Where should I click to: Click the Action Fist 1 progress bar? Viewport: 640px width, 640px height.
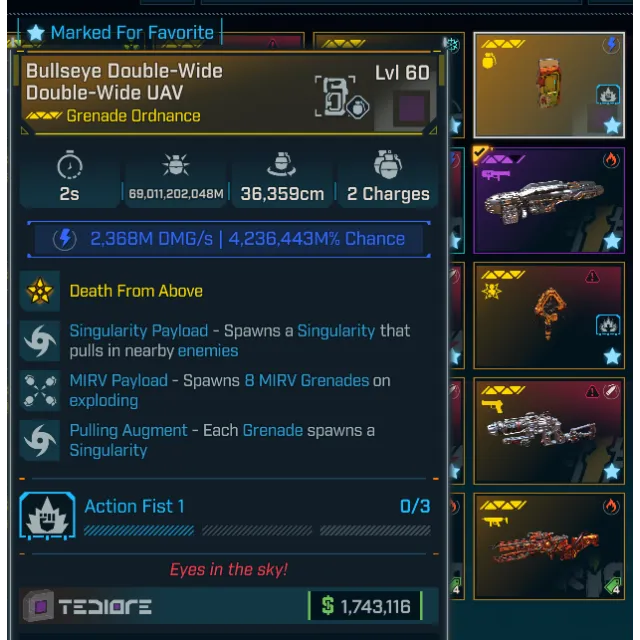[257, 531]
